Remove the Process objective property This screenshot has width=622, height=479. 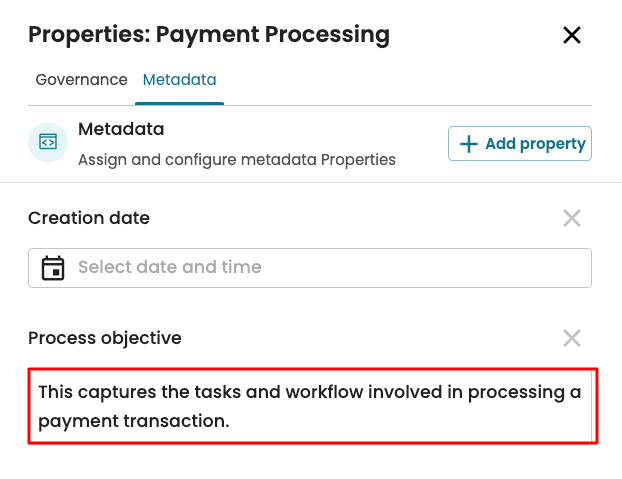click(572, 338)
